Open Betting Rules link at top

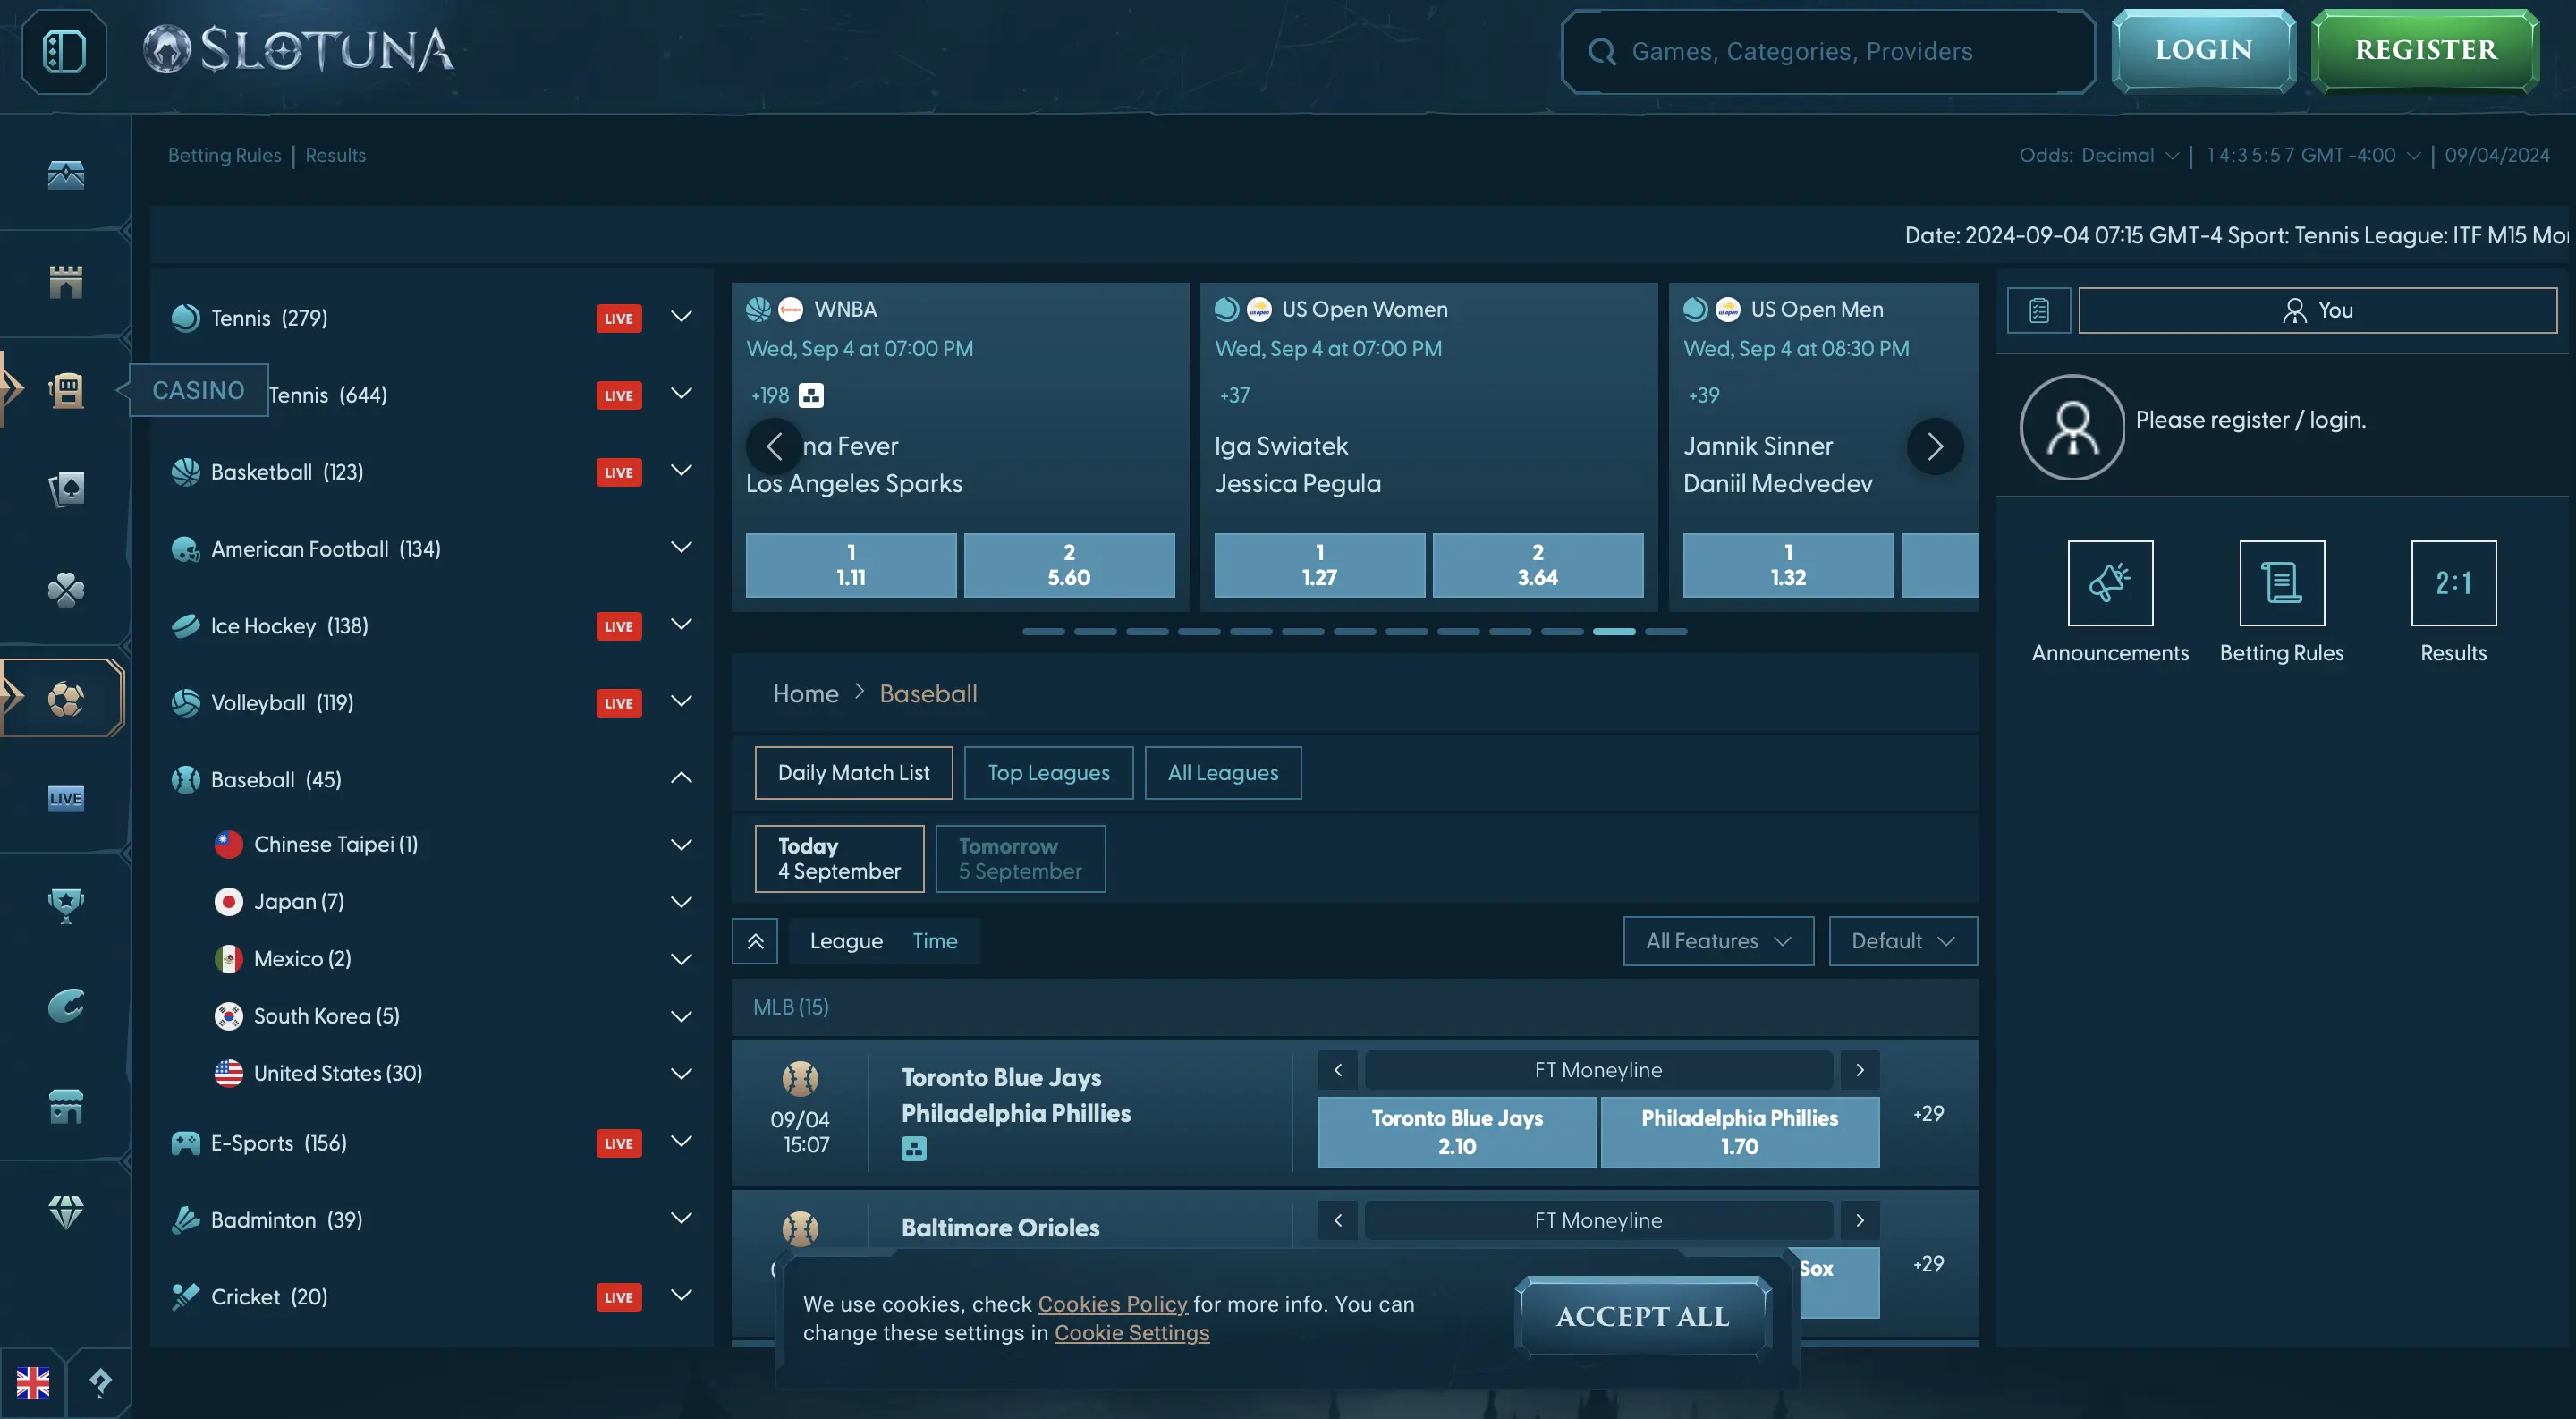click(224, 155)
